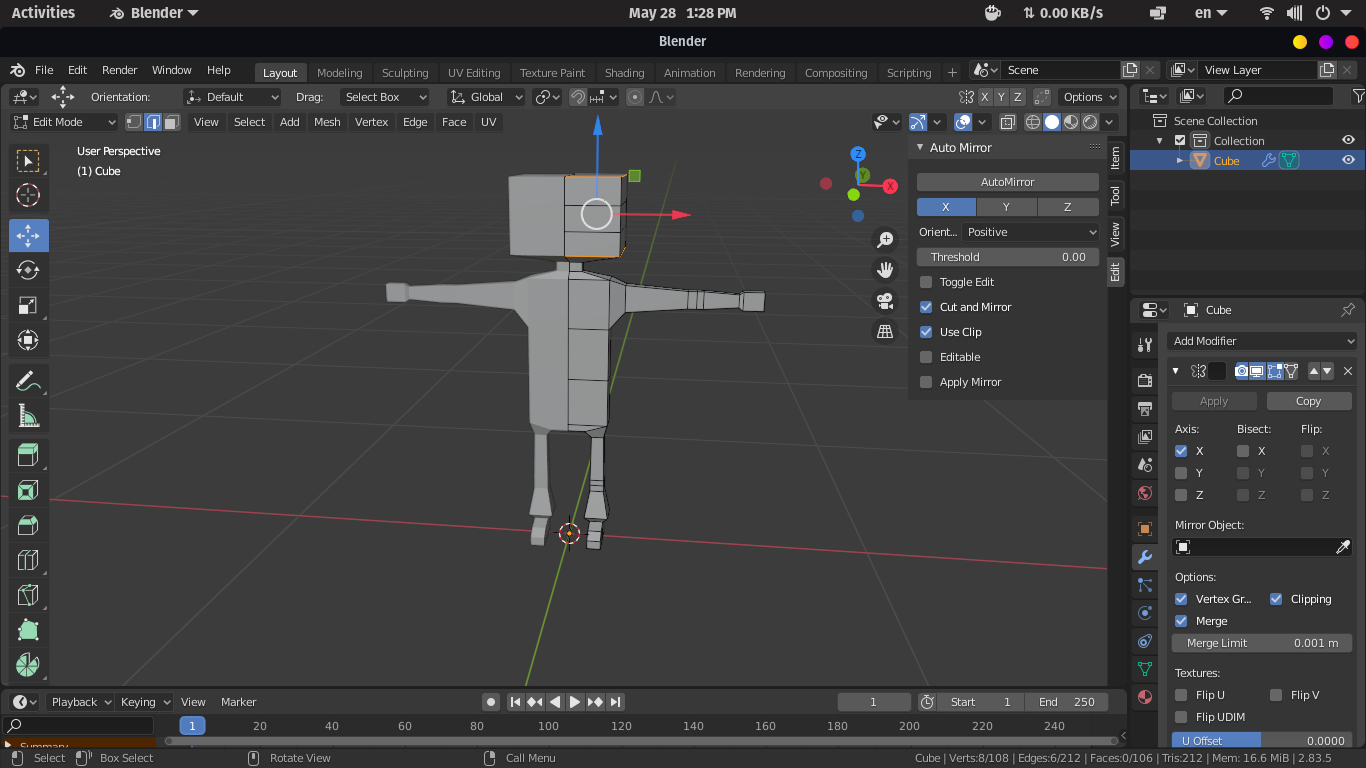Disable the Merge option checkbox
The width and height of the screenshot is (1366, 768).
pyautogui.click(x=1181, y=621)
